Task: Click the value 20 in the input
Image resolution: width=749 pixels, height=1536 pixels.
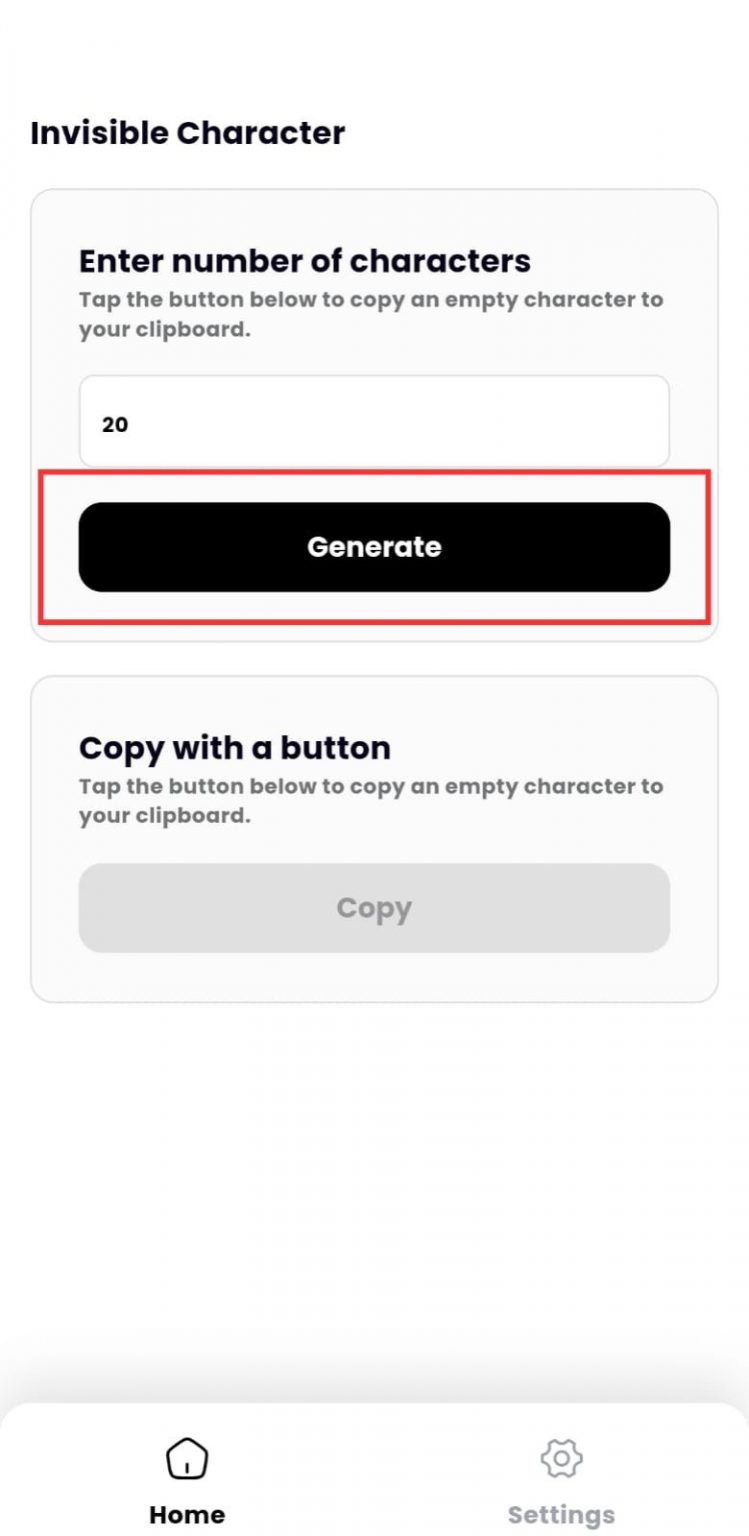Action: [115, 424]
